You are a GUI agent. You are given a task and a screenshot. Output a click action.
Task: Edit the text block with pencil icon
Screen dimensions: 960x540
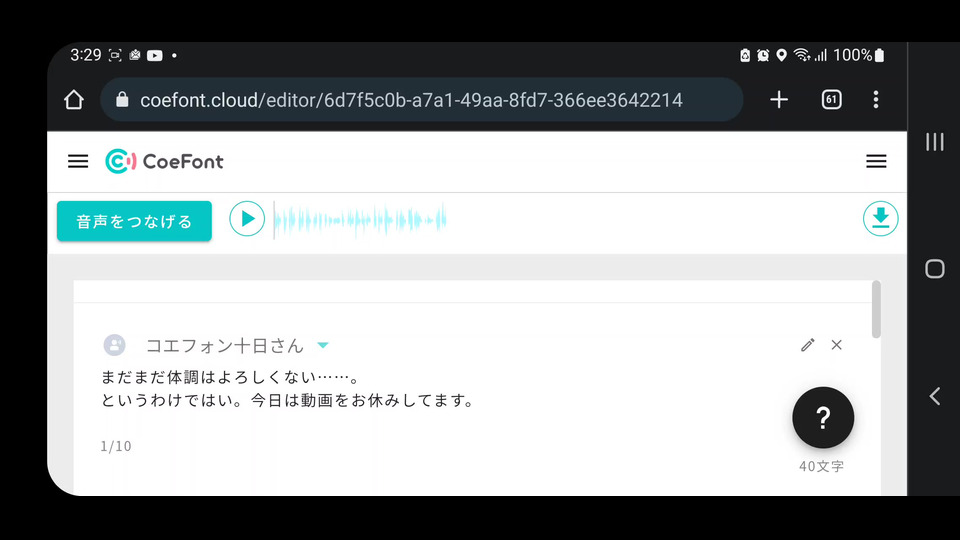click(x=808, y=345)
